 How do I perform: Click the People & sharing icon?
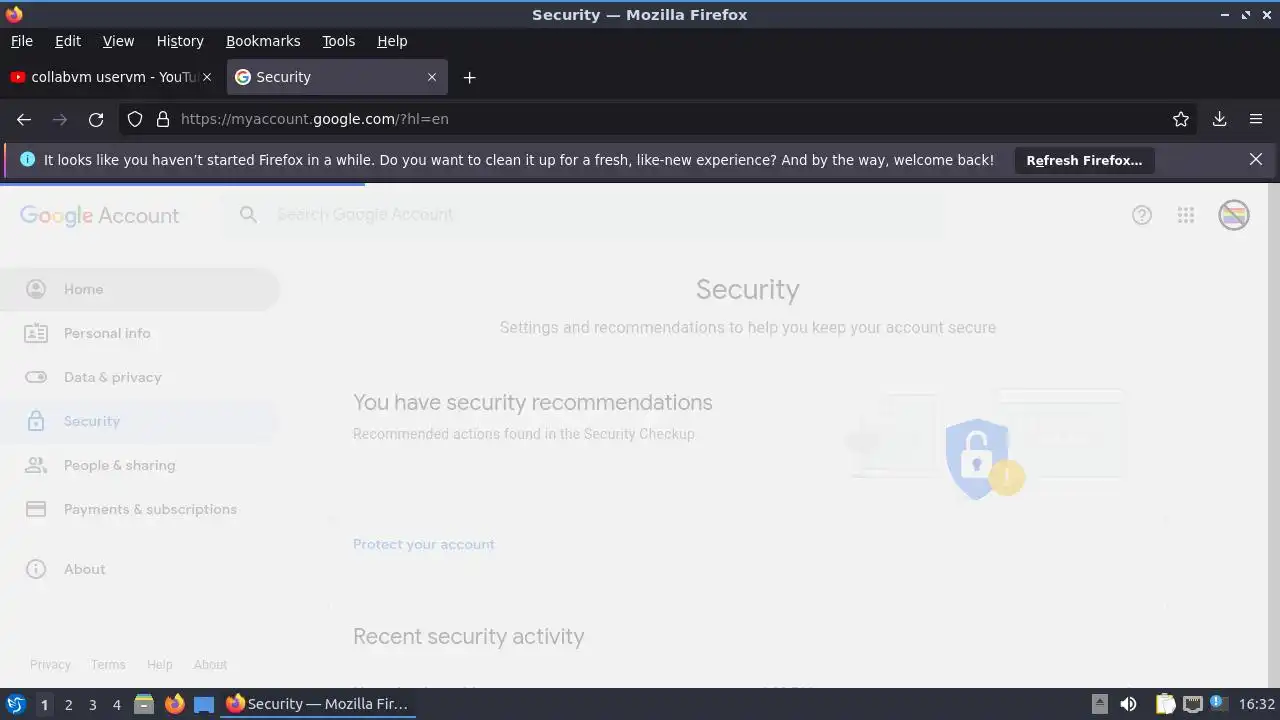click(x=36, y=465)
